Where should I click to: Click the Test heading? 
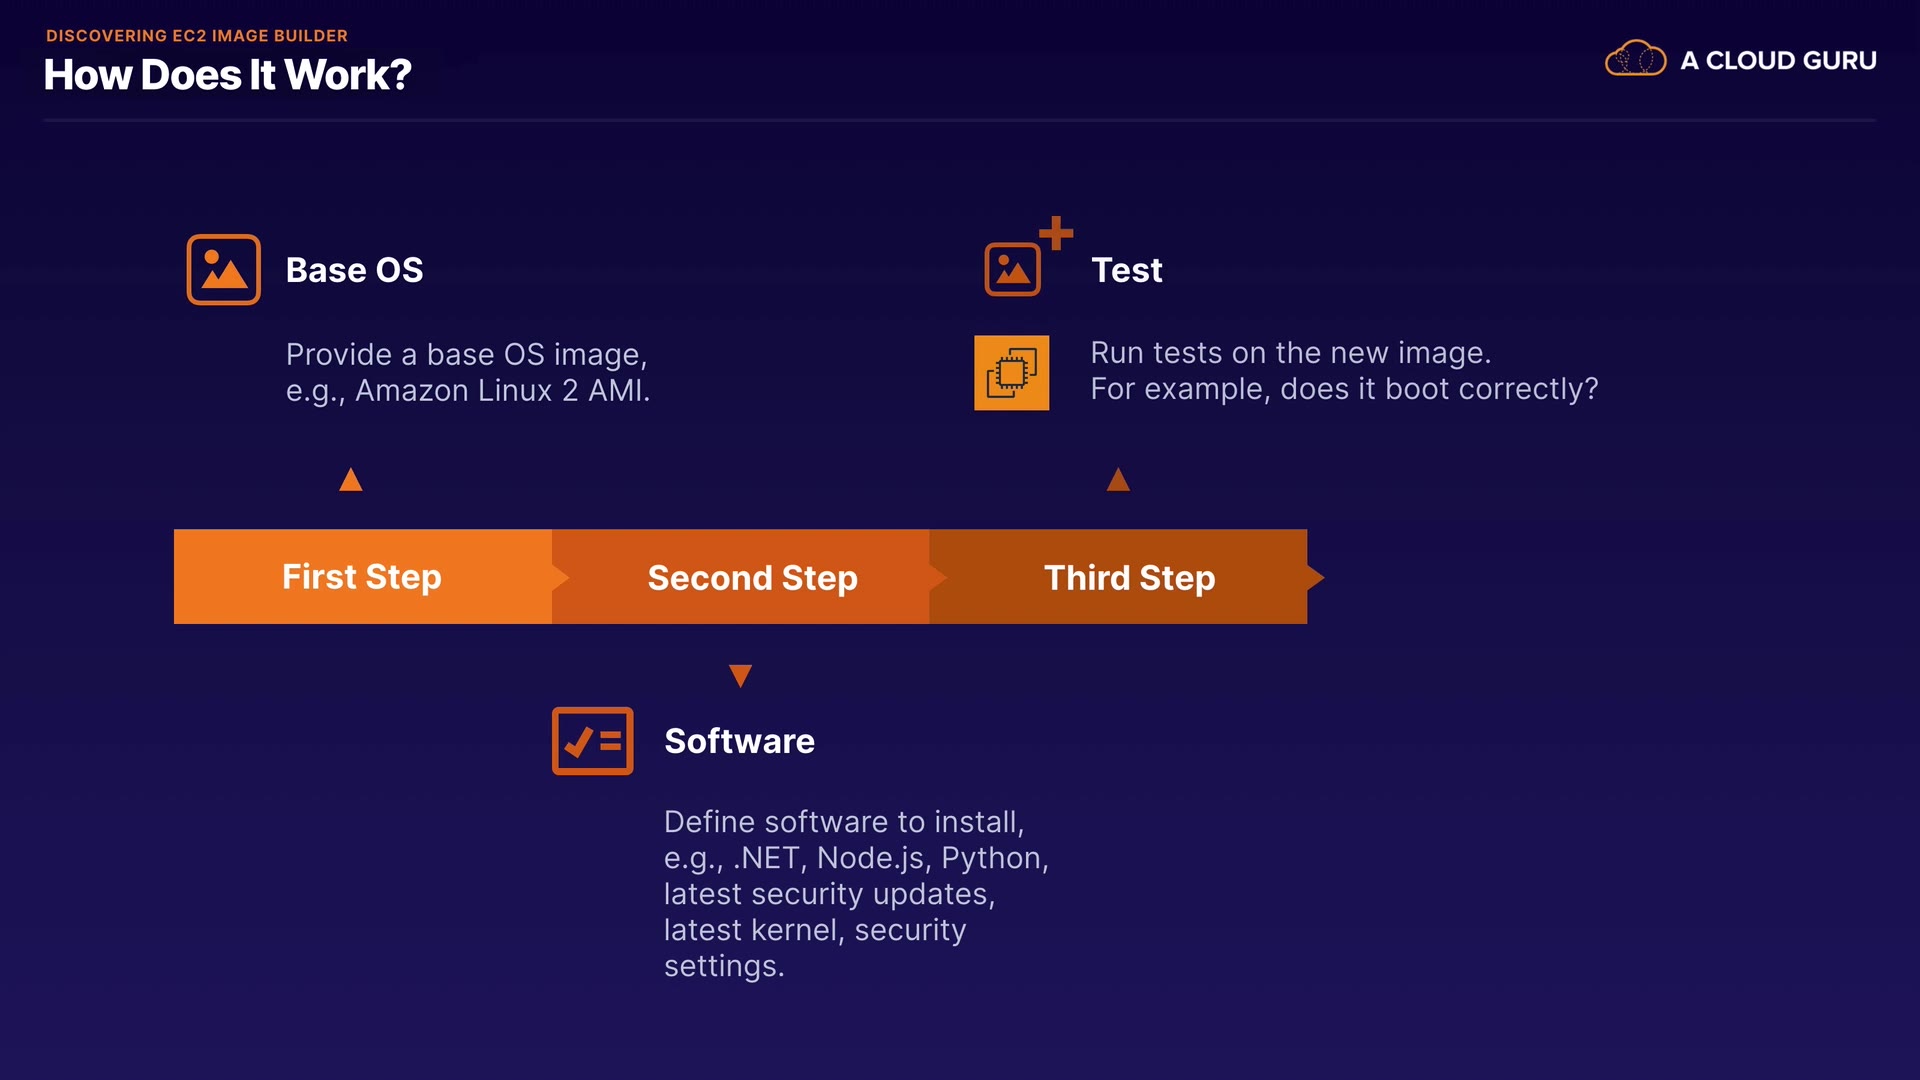[1126, 270]
